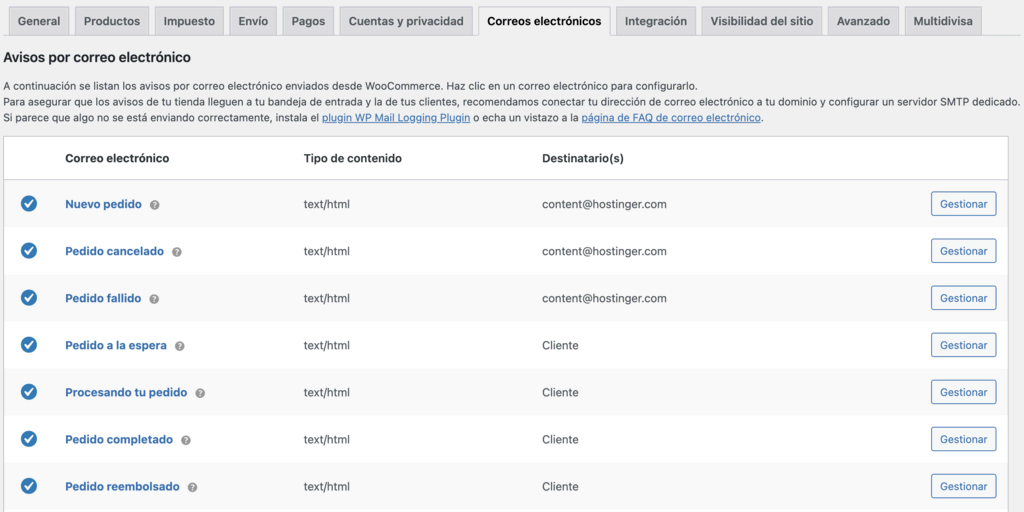Viewport: 1024px width, 512px height.
Task: Toggle enabled status of Pedido completado
Action: (x=29, y=439)
